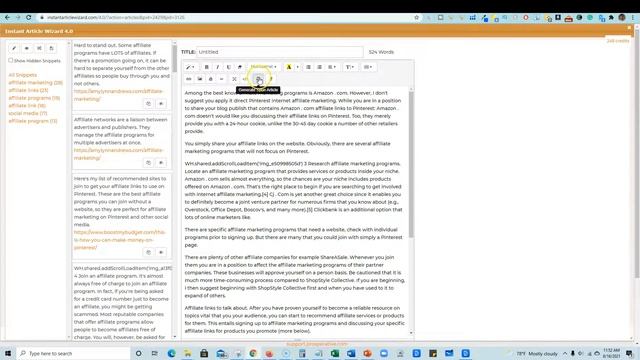The width and height of the screenshot is (640, 360).
Task: Open the font family dropdown
Action: 263,67
